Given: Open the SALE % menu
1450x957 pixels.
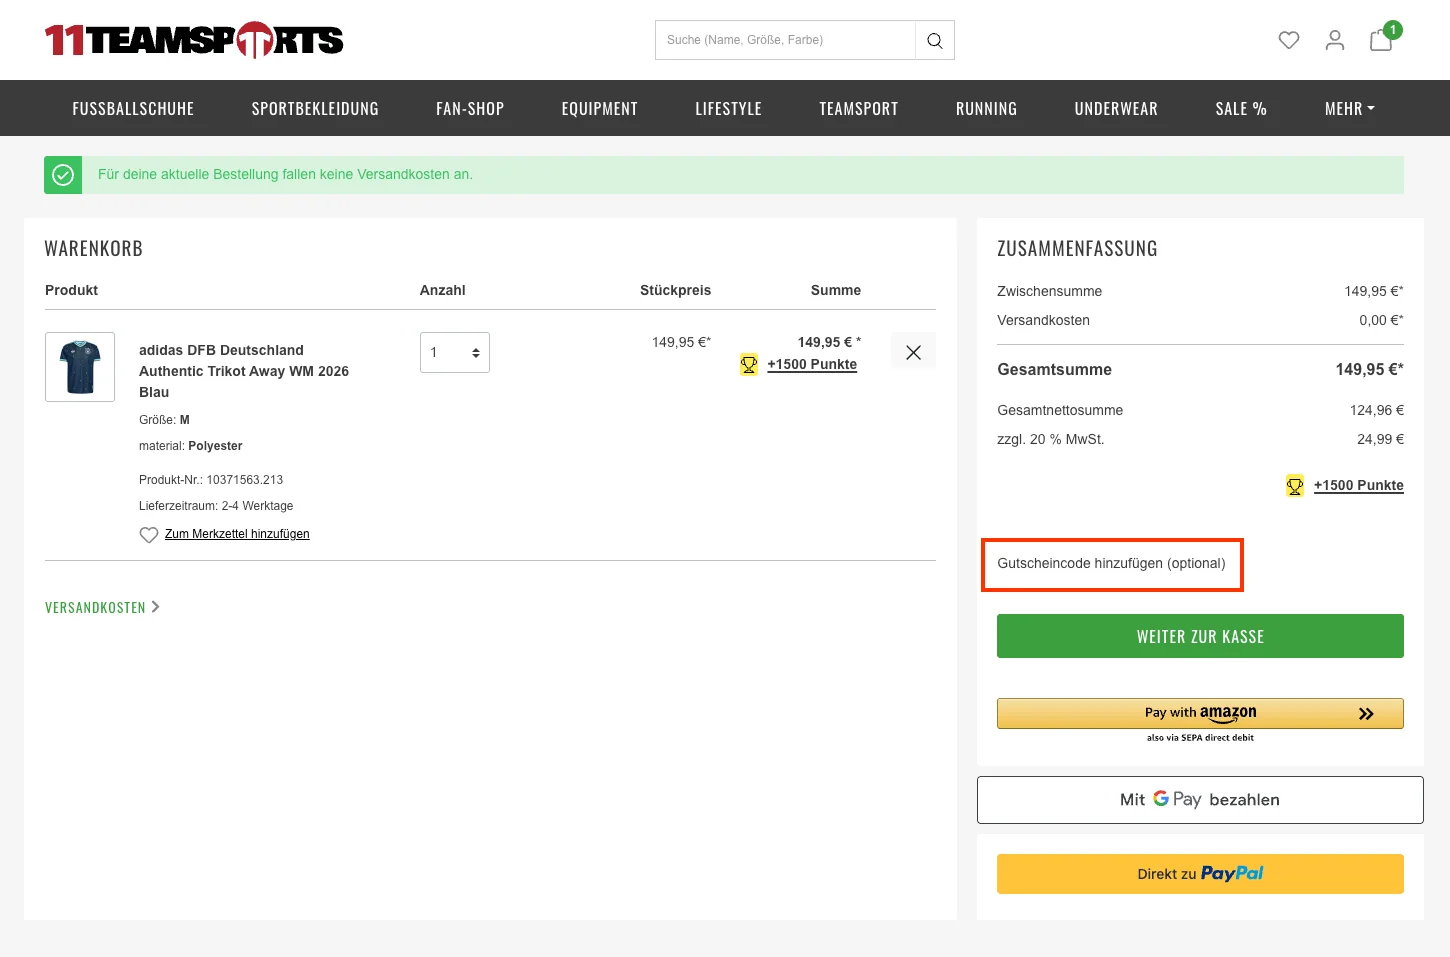Looking at the screenshot, I should [1241, 108].
